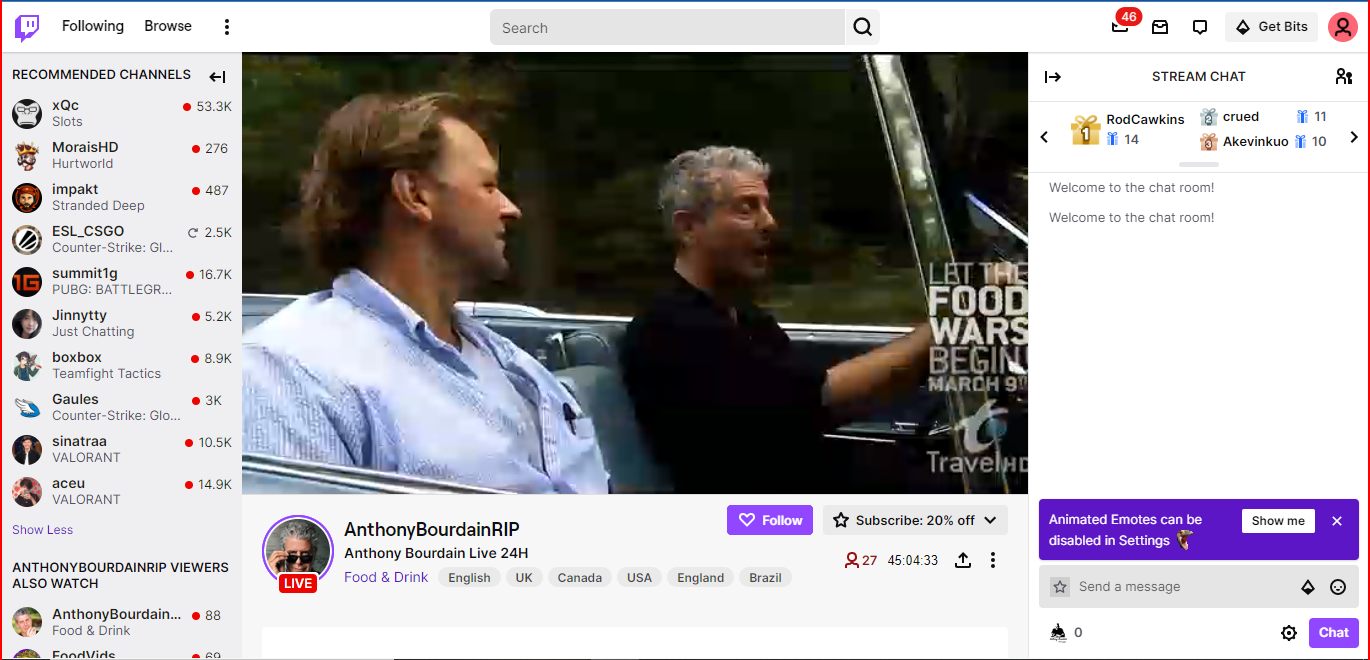Open the chat settings gear
1370x660 pixels.
pos(1289,632)
